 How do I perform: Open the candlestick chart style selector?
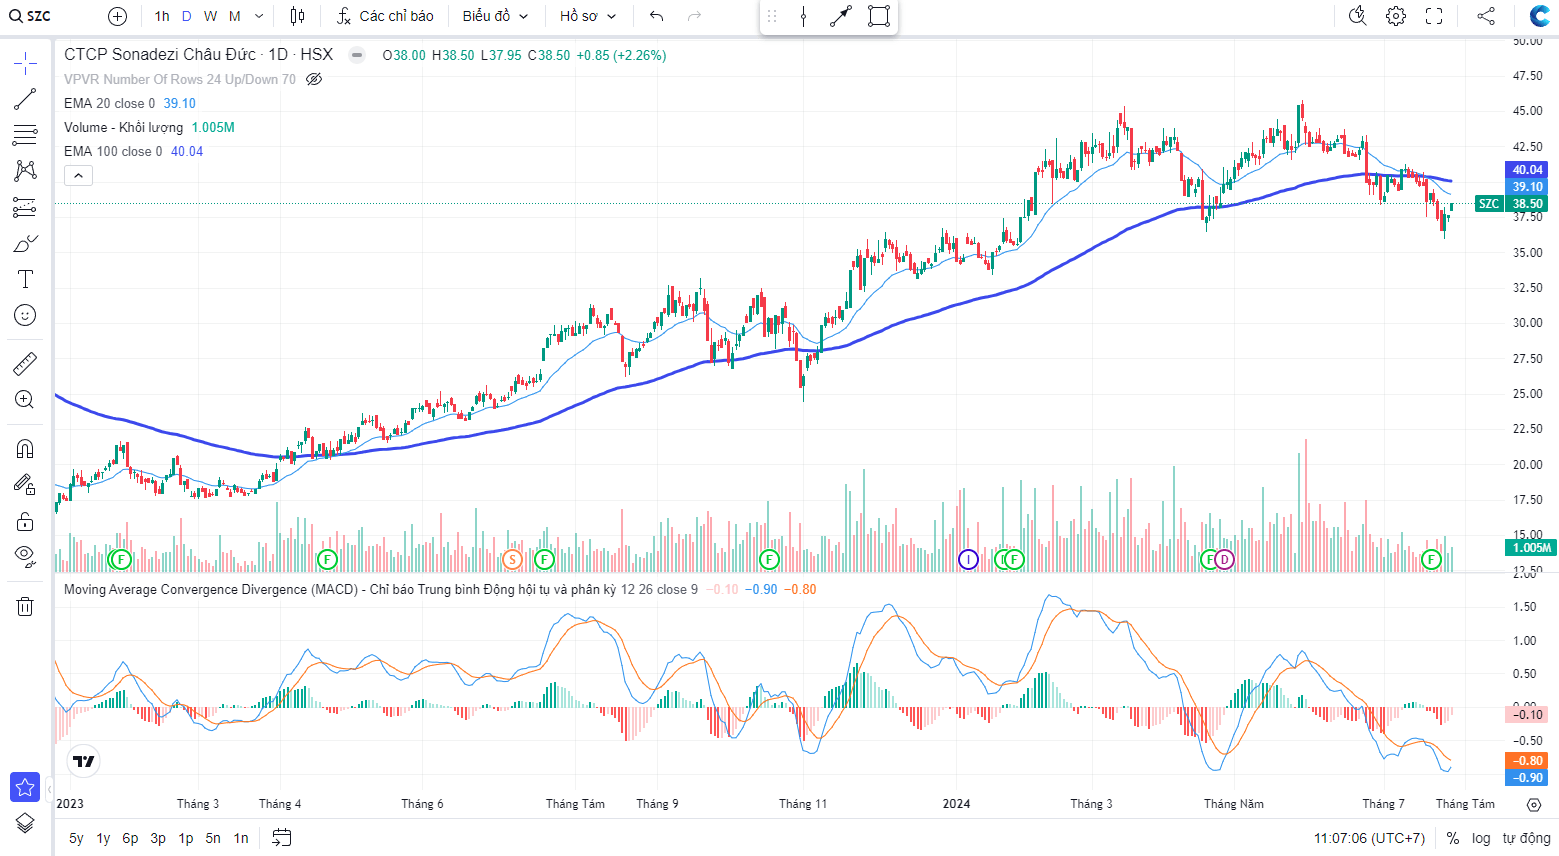coord(297,16)
